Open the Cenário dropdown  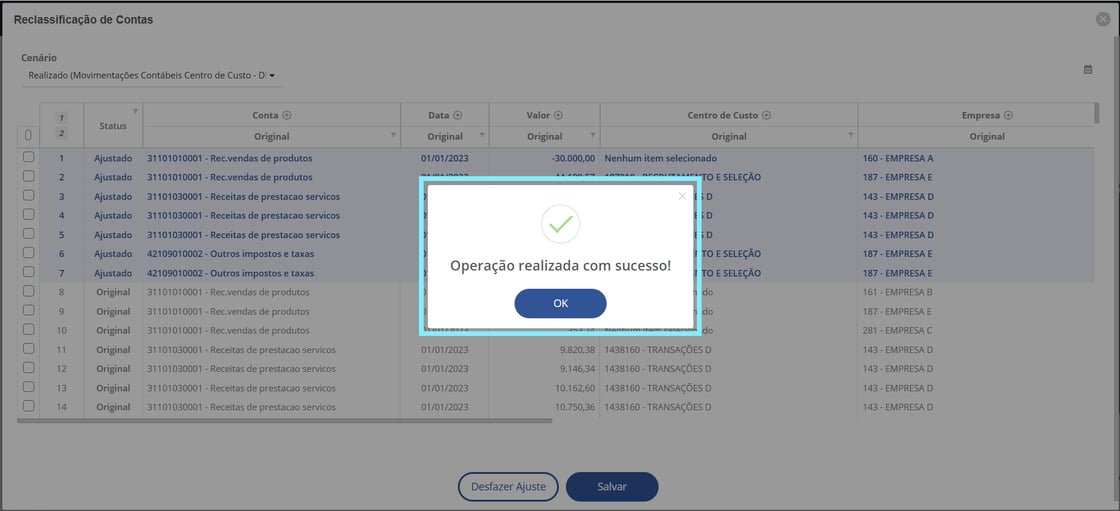coord(152,75)
